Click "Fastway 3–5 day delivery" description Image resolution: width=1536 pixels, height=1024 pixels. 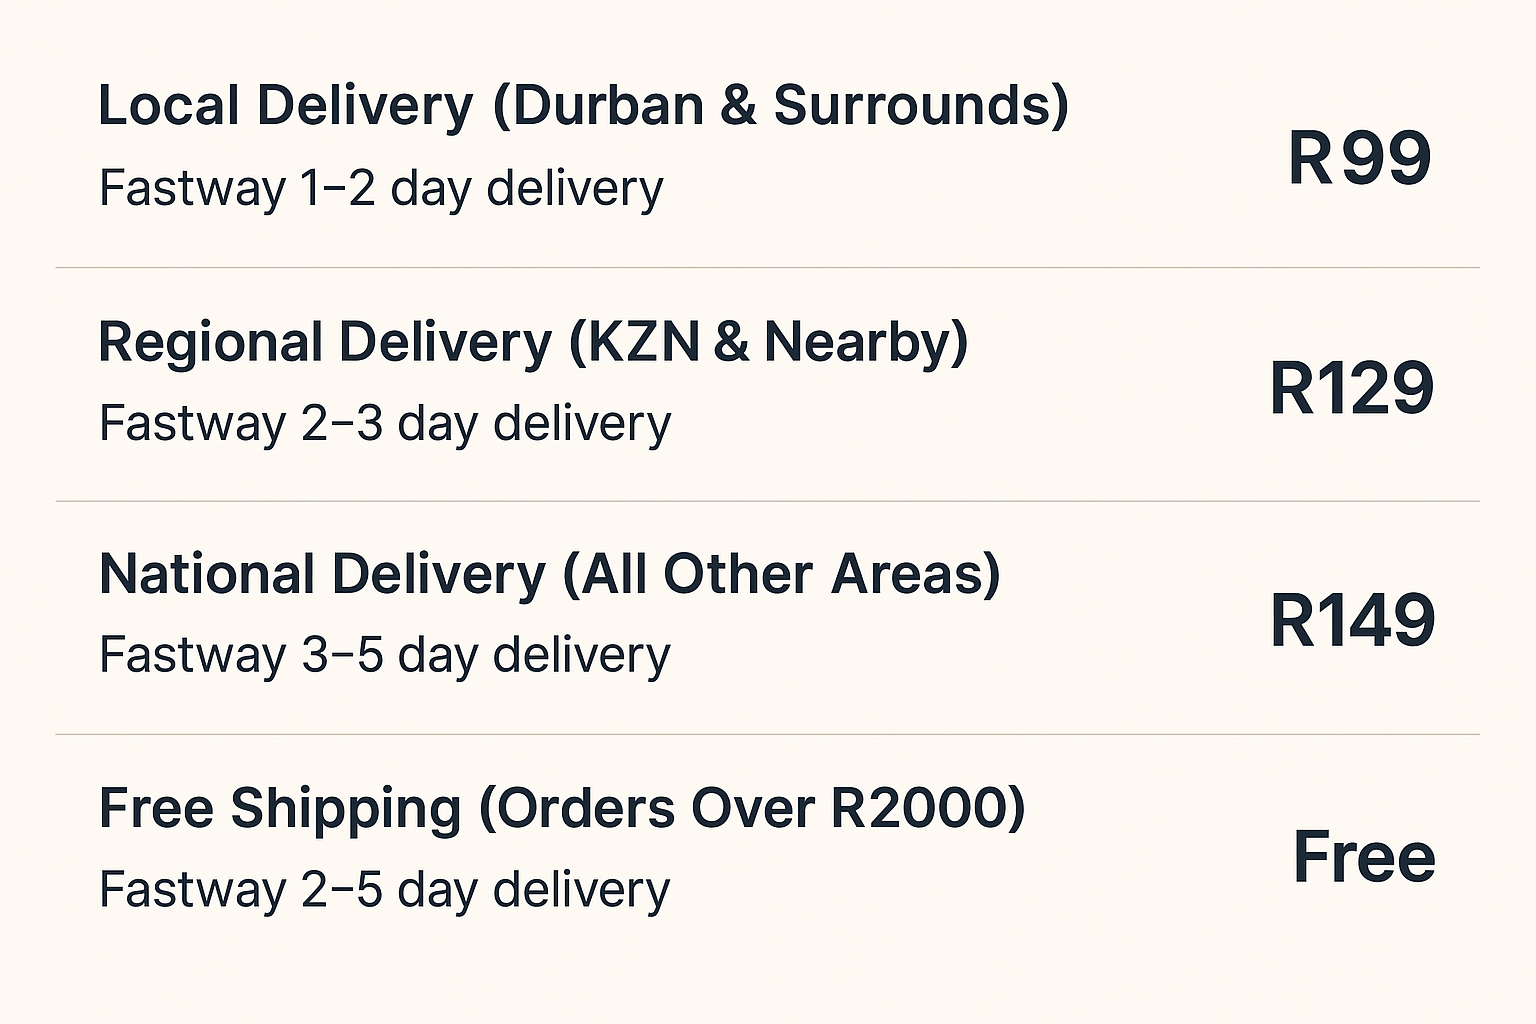click(385, 656)
